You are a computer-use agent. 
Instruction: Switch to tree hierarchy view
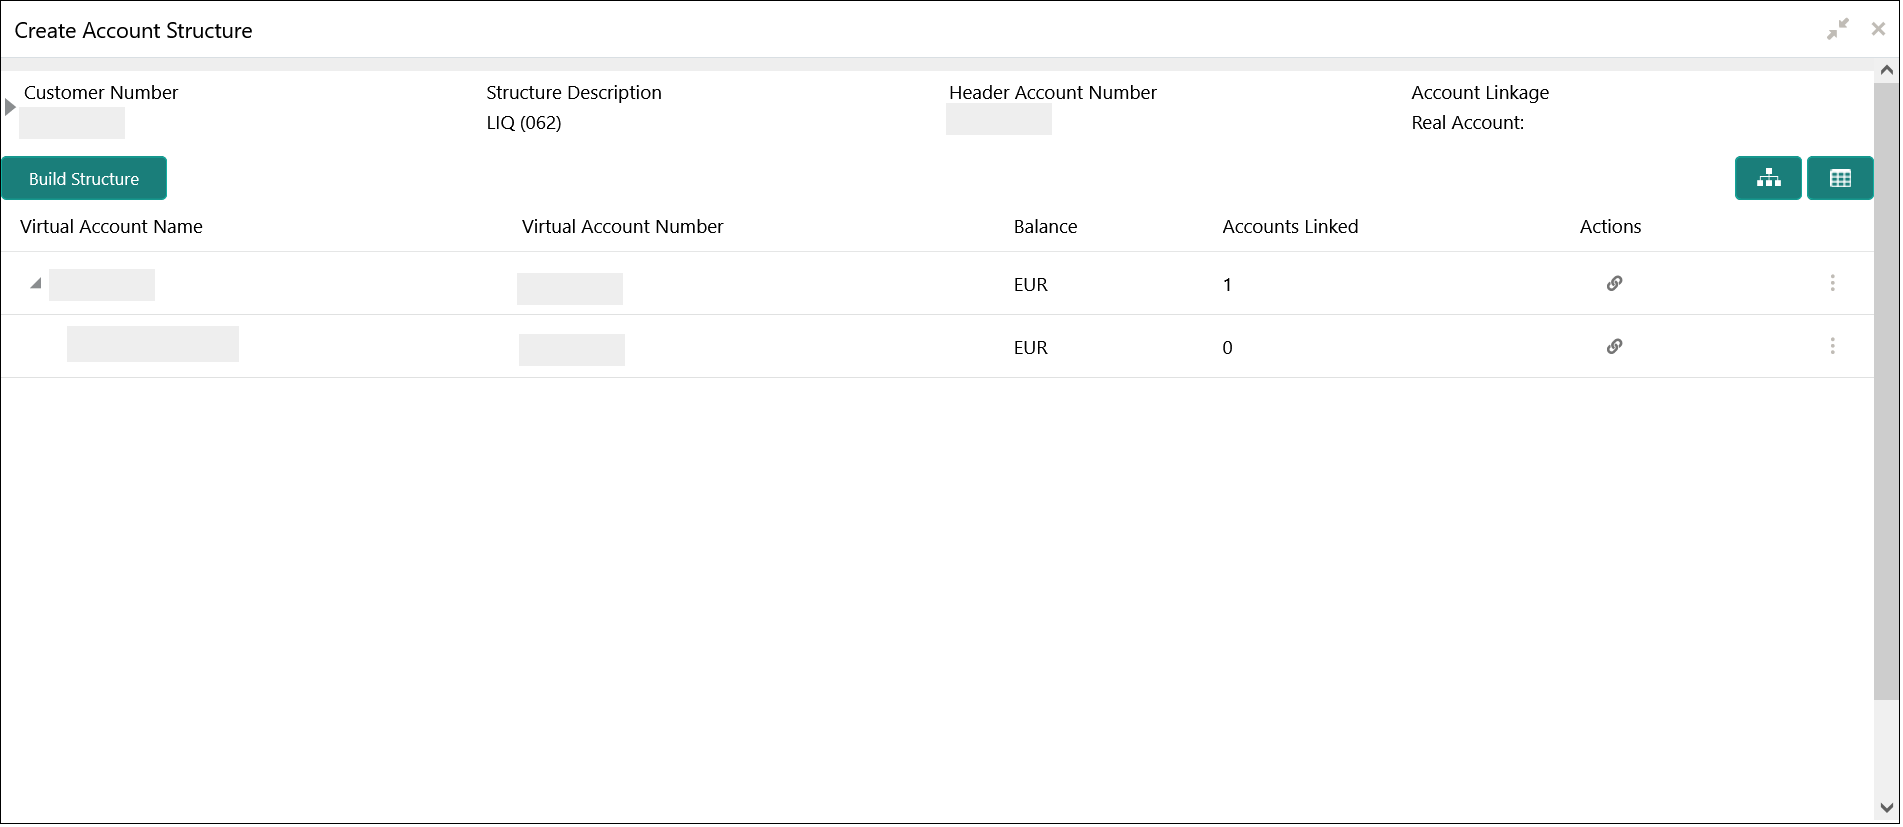pyautogui.click(x=1767, y=179)
